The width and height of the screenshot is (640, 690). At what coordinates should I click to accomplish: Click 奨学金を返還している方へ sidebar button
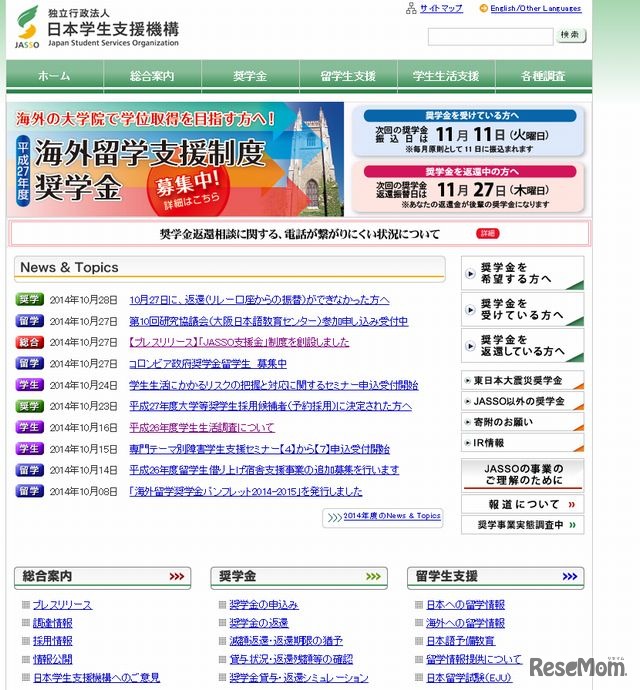(522, 345)
